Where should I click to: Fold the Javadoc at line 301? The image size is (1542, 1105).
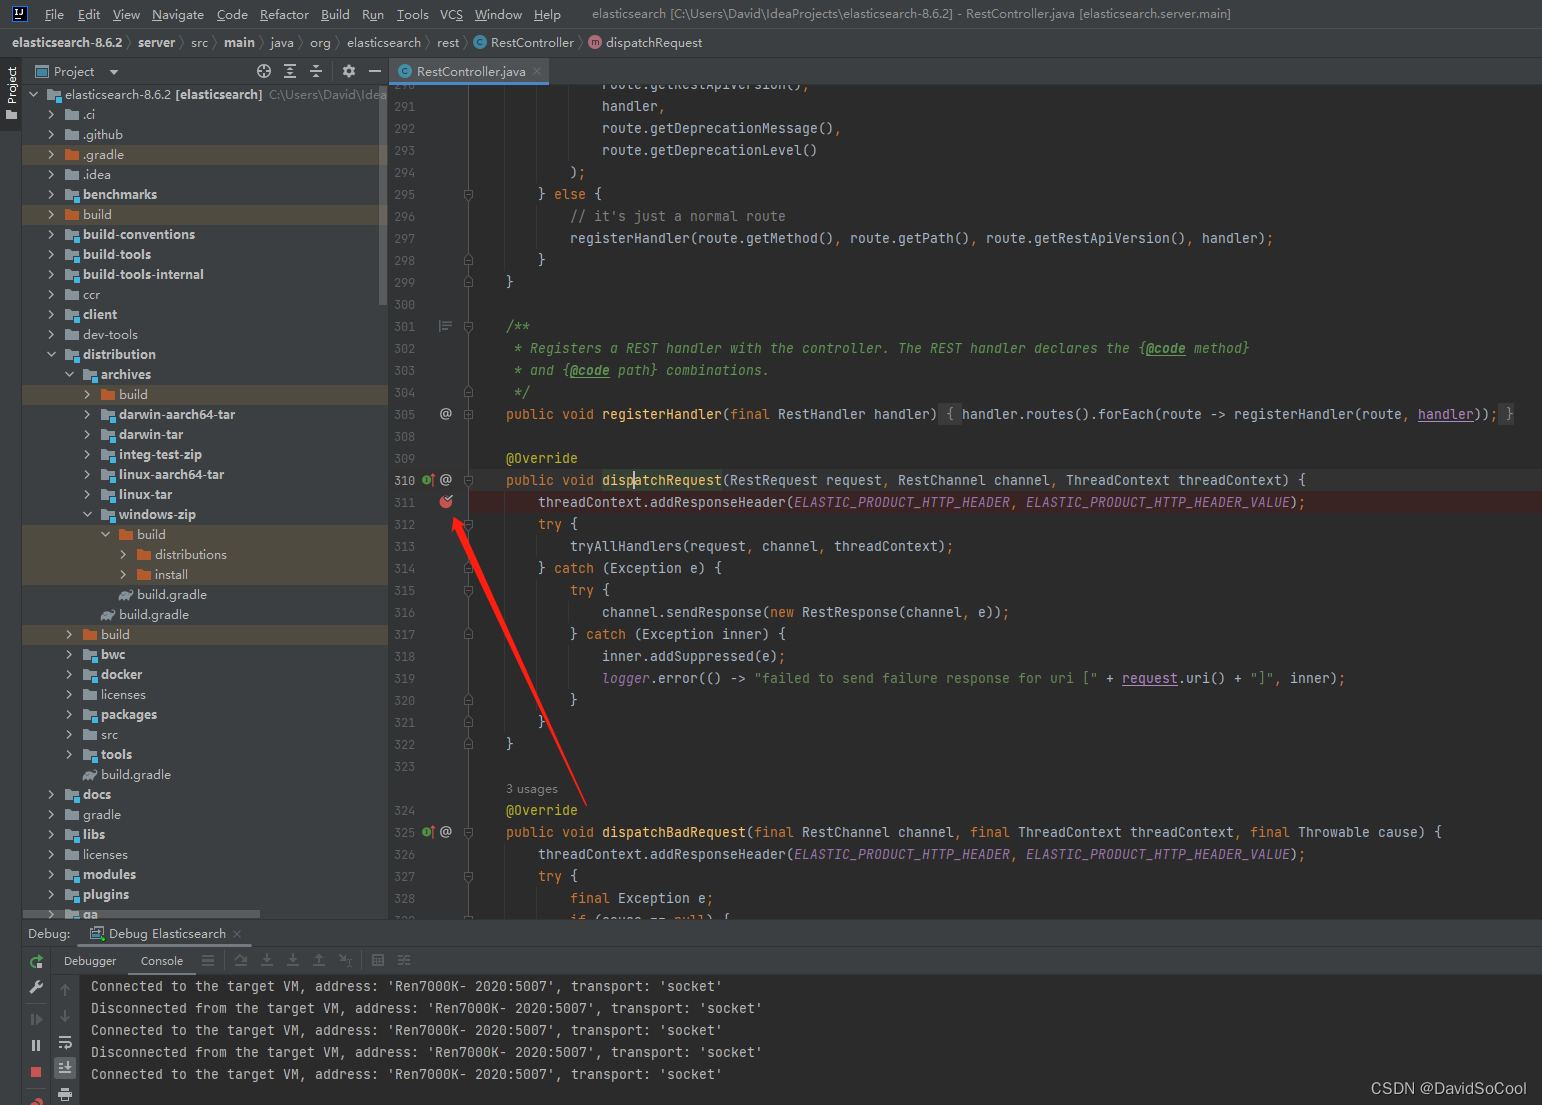point(468,326)
